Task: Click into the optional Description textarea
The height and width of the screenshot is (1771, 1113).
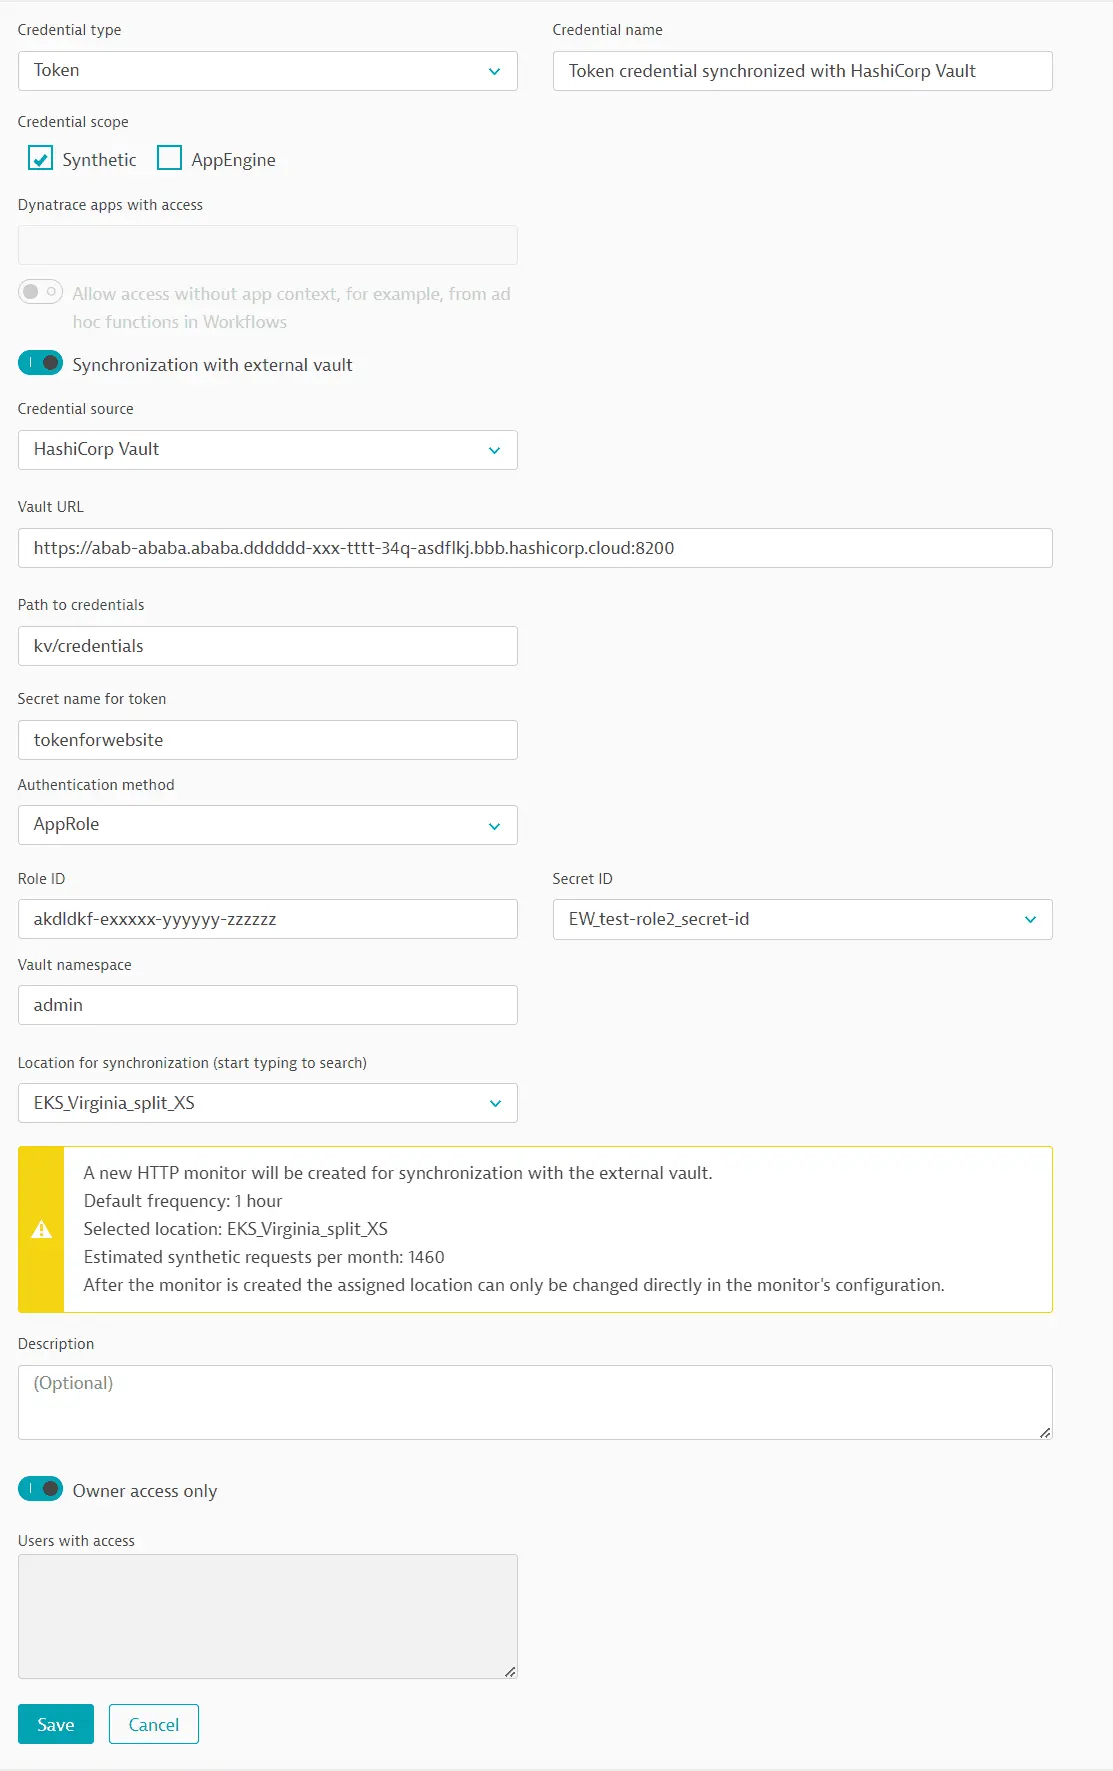Action: tap(535, 1402)
